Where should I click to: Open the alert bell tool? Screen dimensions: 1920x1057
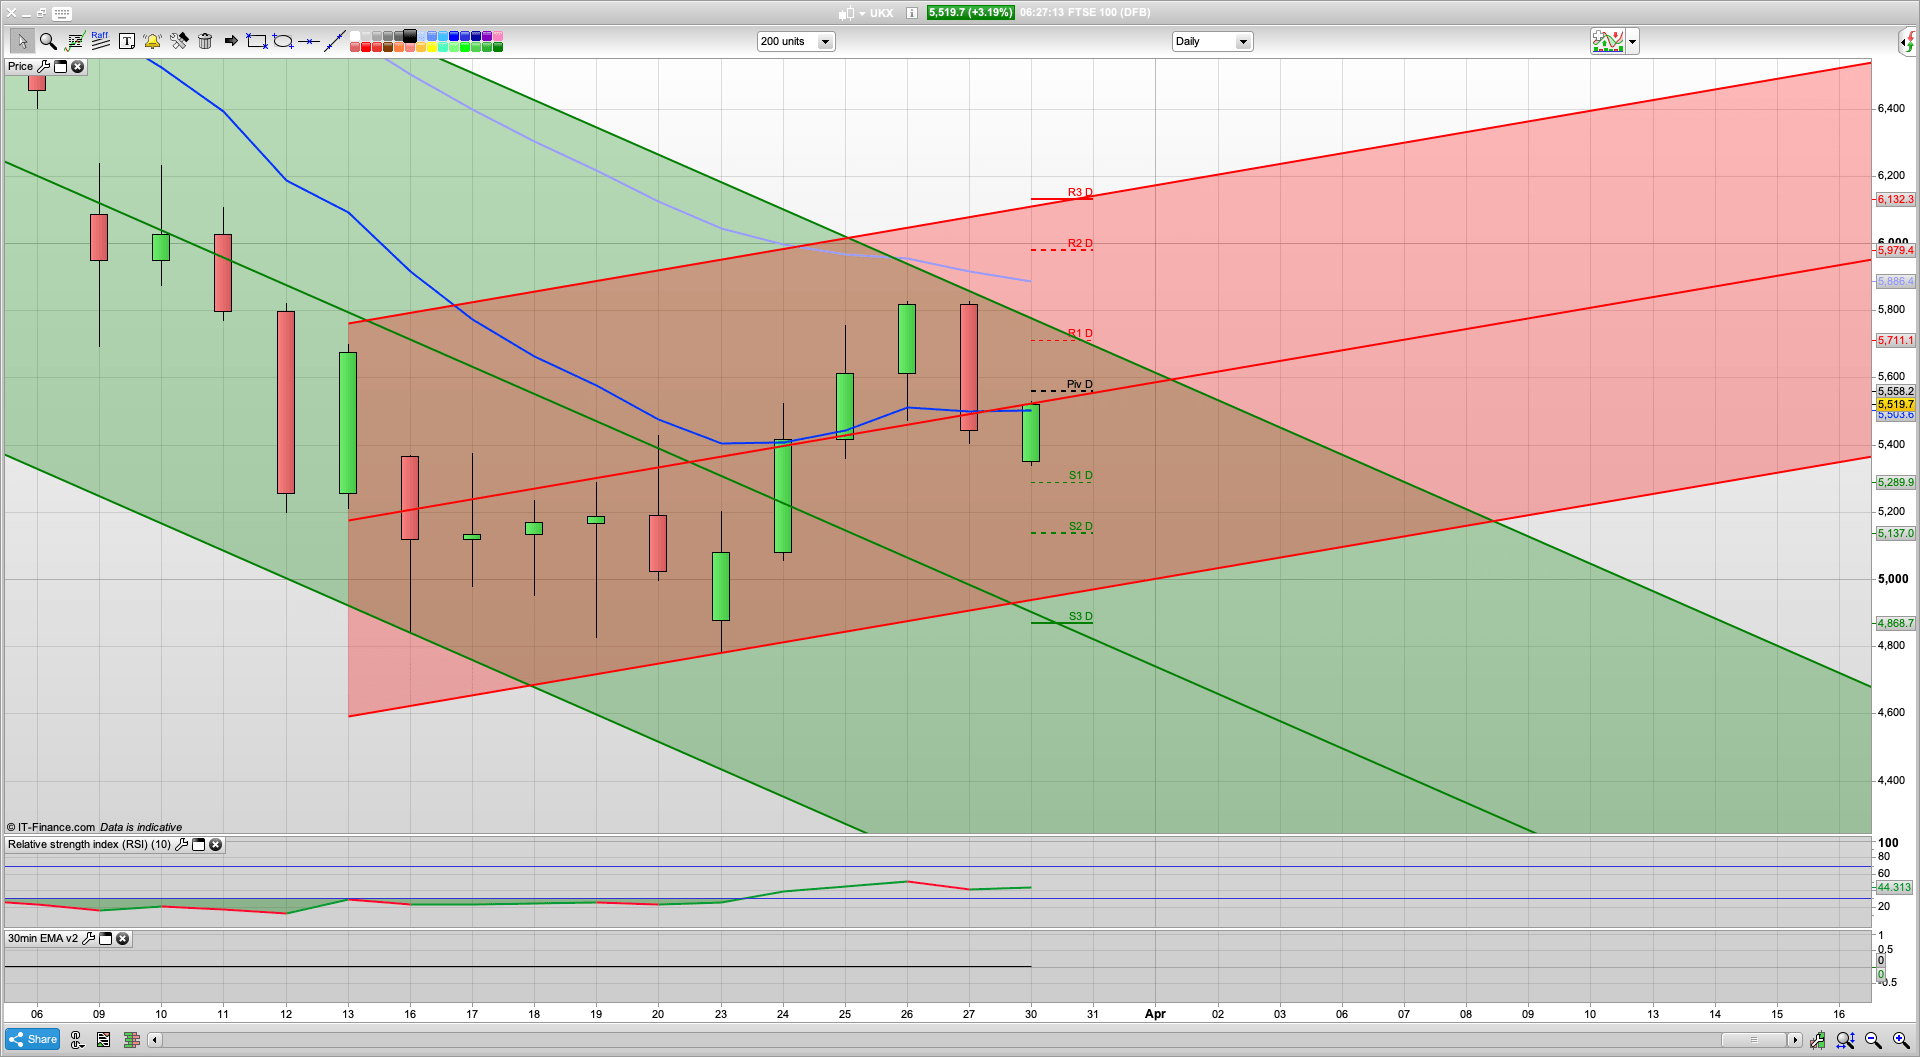coord(152,41)
